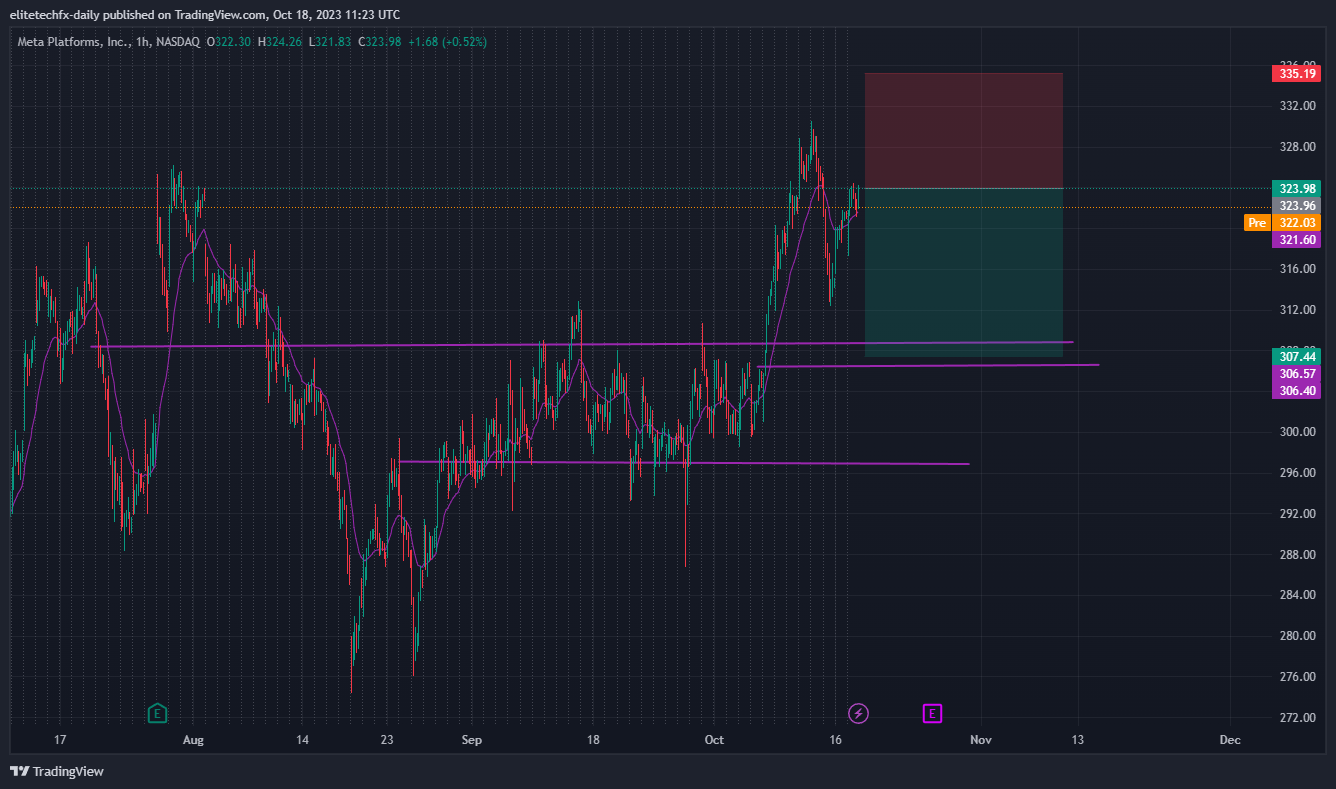
Task: Click the green profit zone of short position
Action: pos(964,272)
